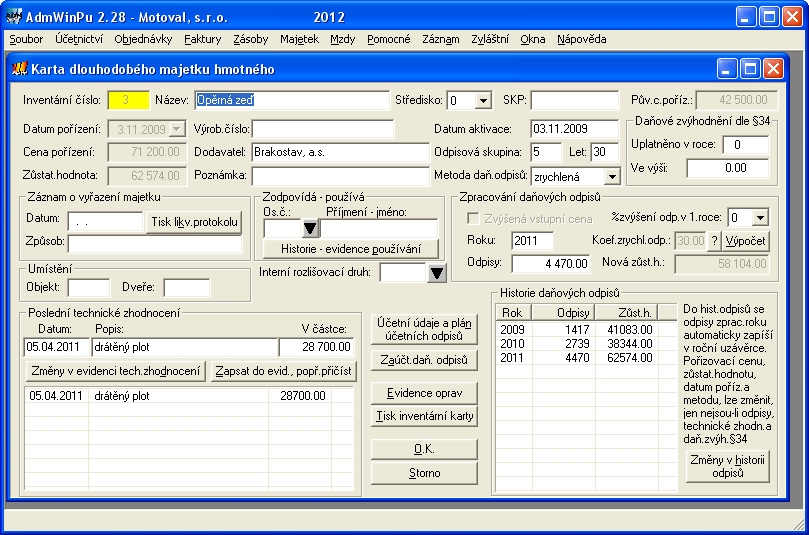Click Historie - evidence používání button
Screen dimensions: 809x535
click(x=351, y=249)
